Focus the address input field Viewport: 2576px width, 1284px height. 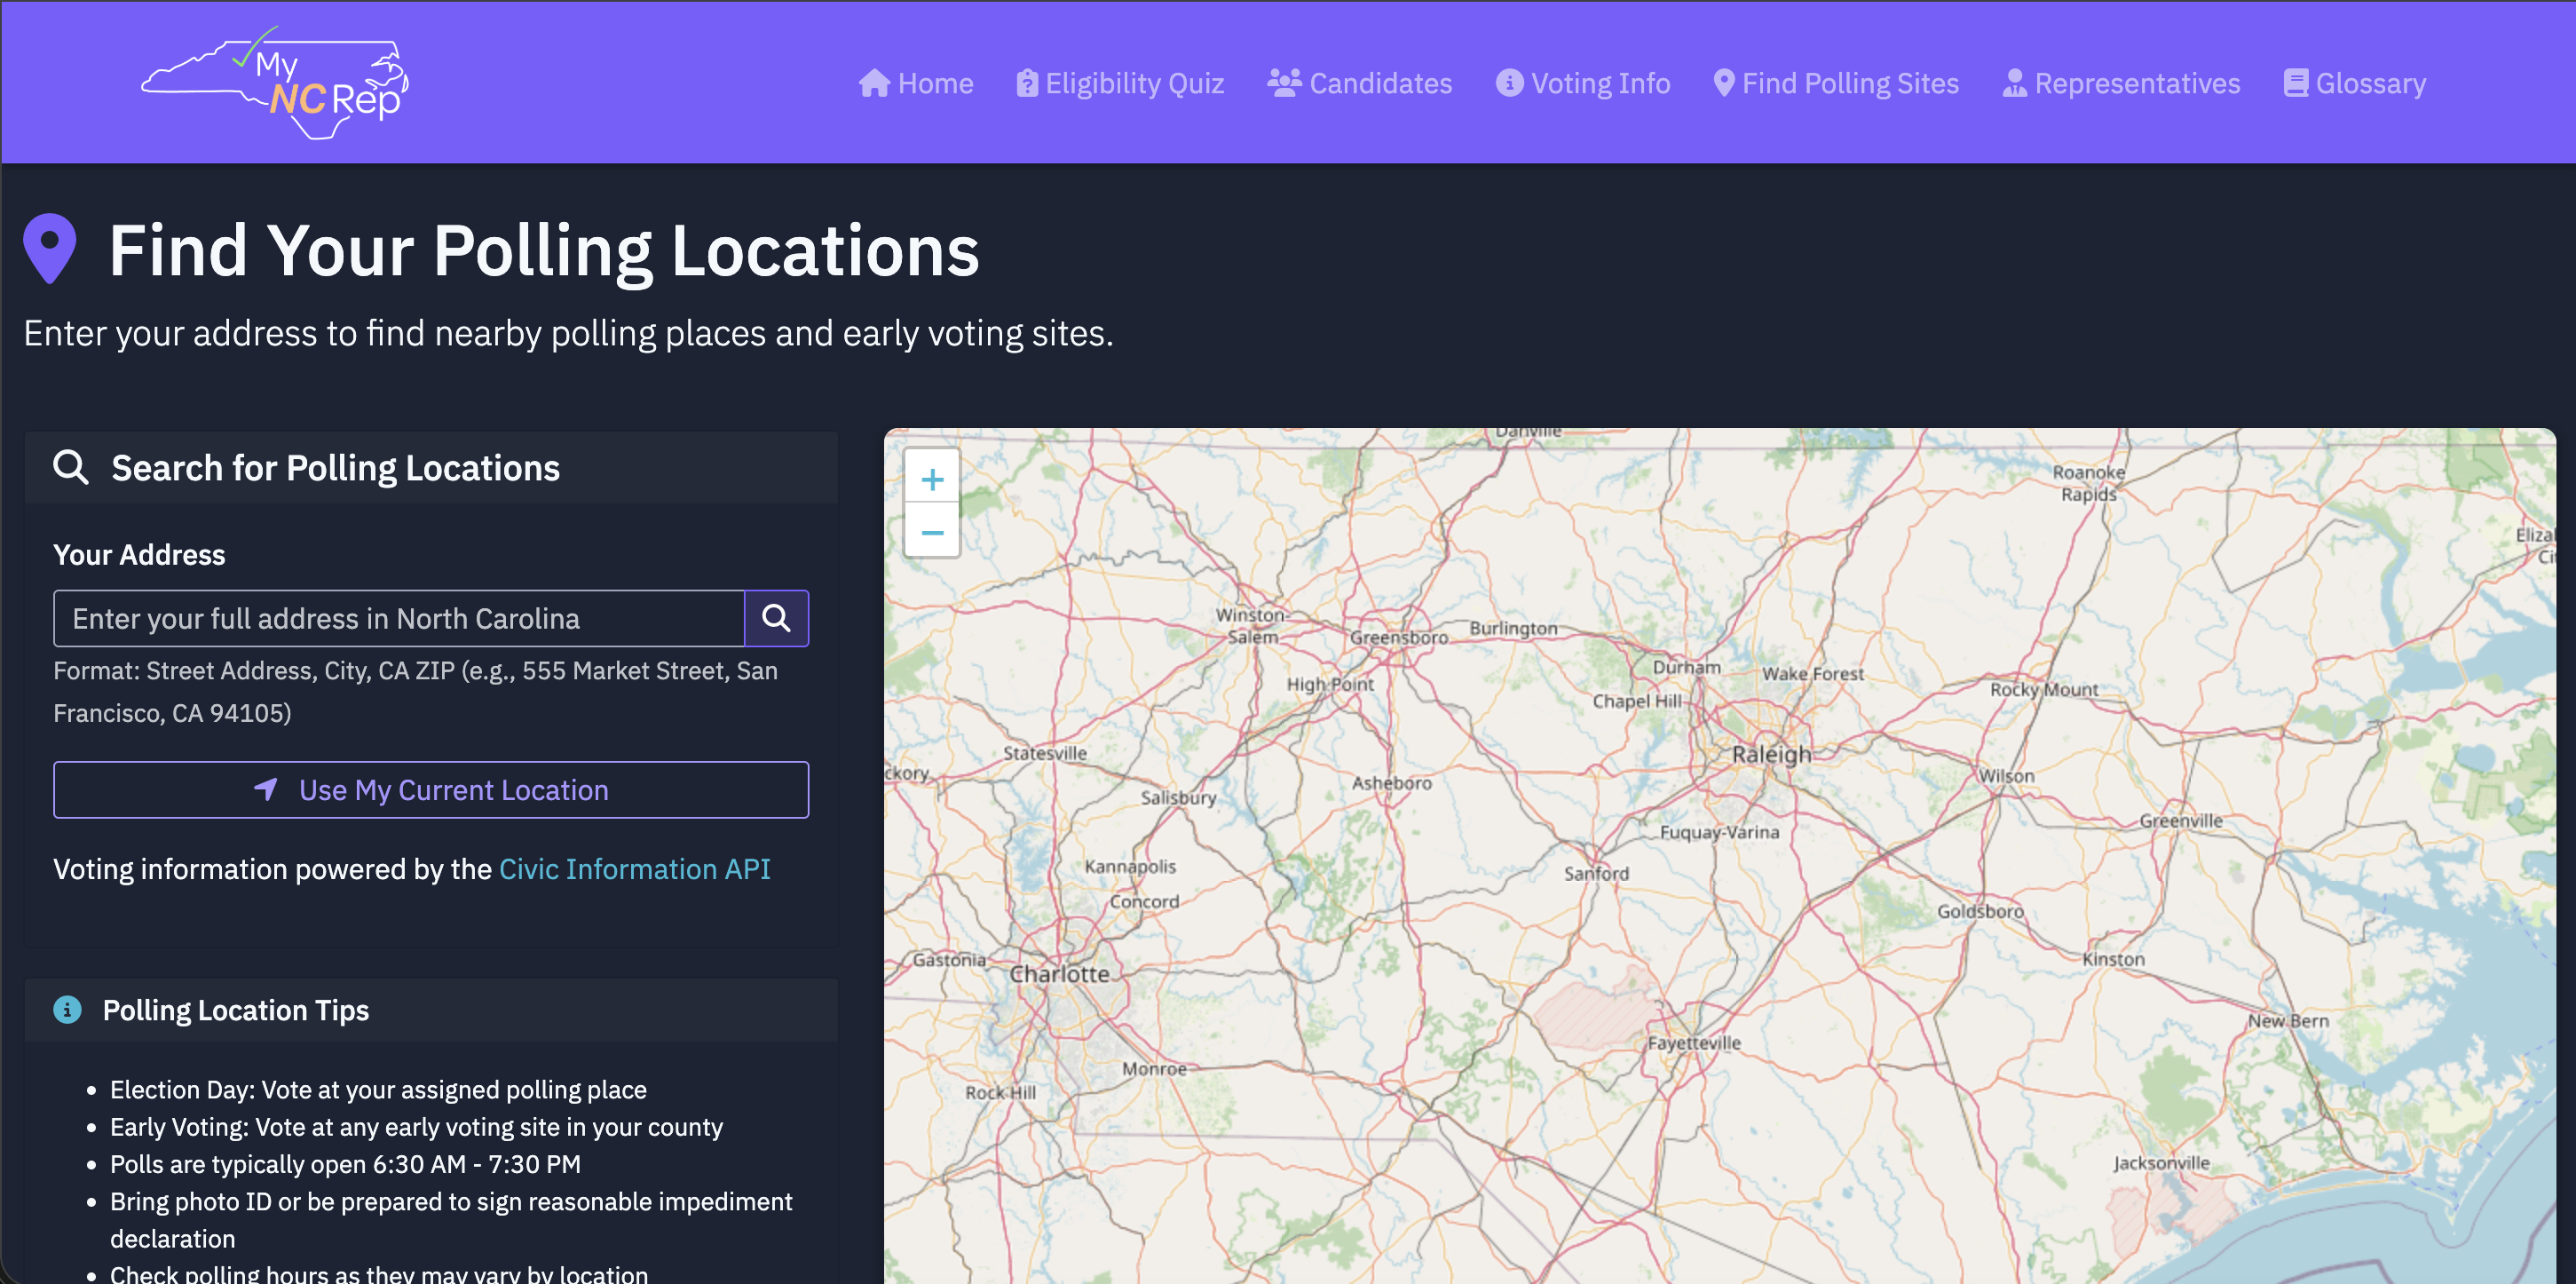coord(398,619)
